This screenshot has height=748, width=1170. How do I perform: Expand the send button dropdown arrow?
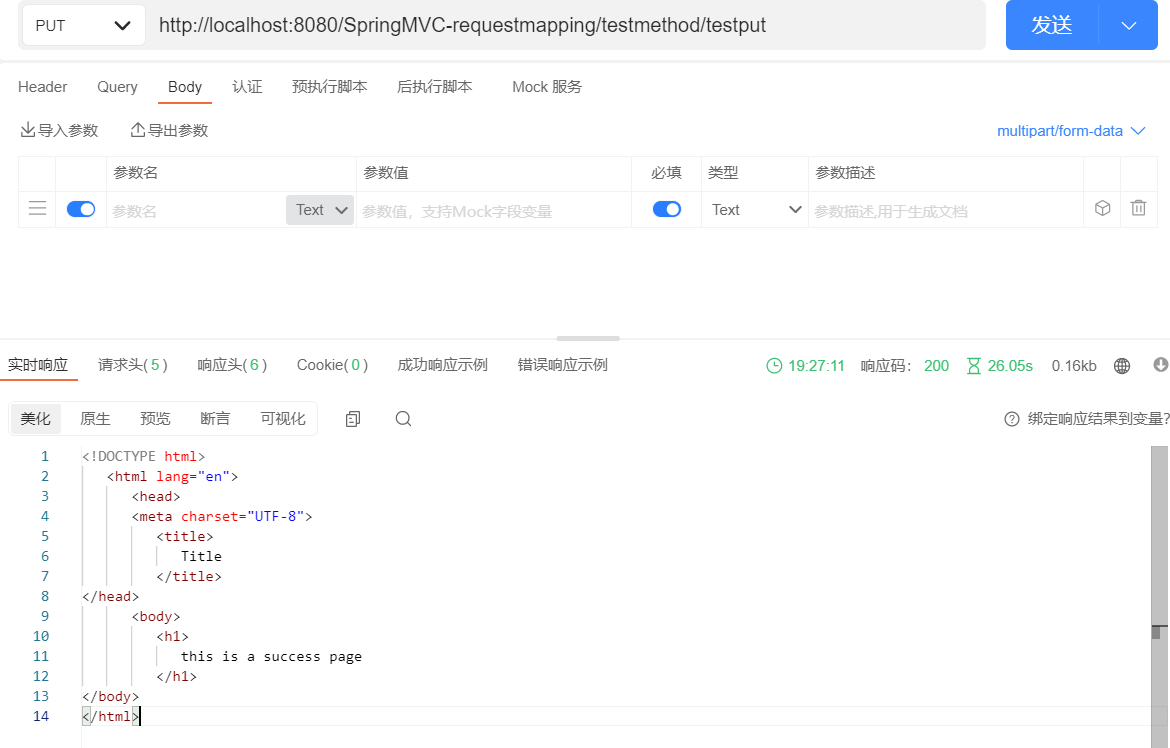(1128, 25)
